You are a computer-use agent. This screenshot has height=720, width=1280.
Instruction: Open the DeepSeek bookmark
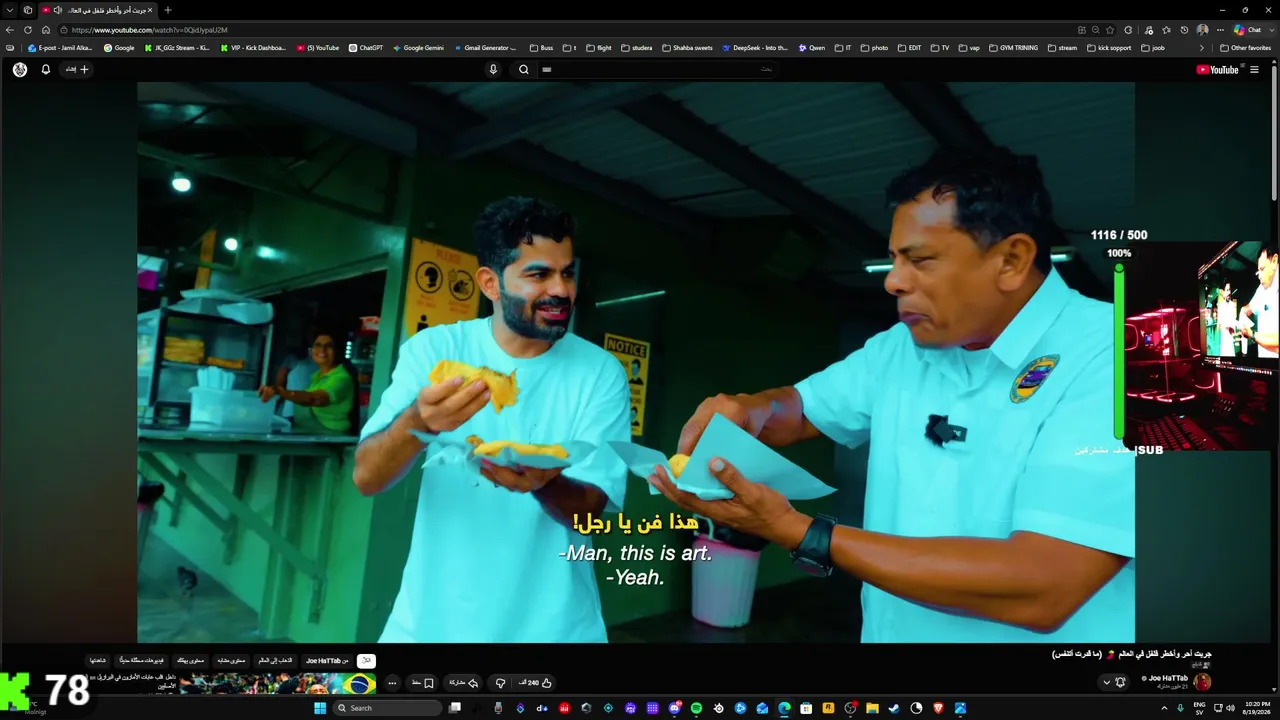(x=755, y=48)
